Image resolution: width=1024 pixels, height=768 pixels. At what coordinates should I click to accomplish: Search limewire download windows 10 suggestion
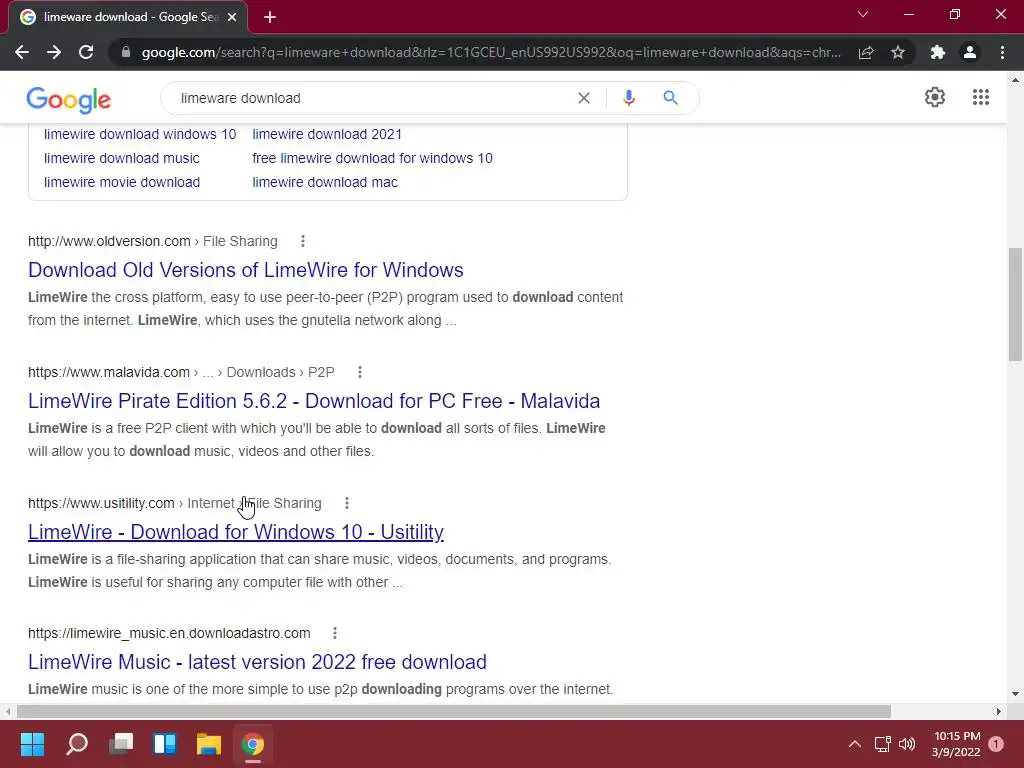coord(140,134)
